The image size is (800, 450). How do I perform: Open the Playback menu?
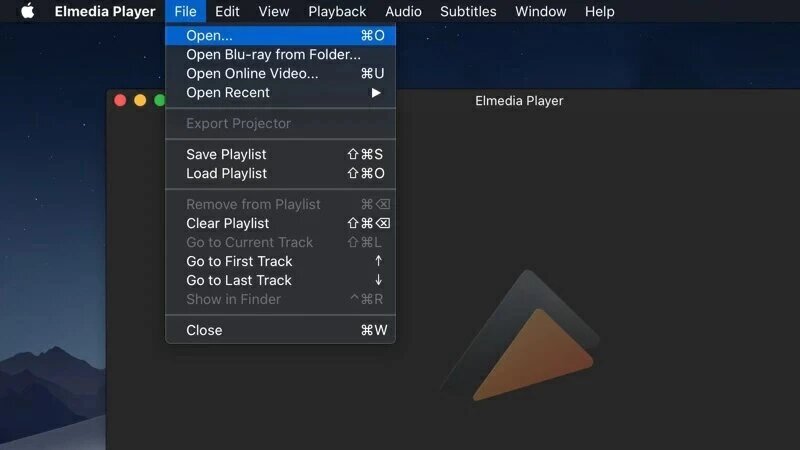[x=337, y=11]
